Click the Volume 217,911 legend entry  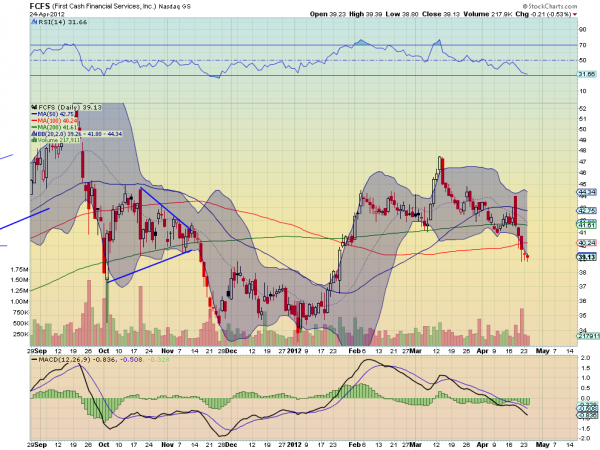(59, 140)
